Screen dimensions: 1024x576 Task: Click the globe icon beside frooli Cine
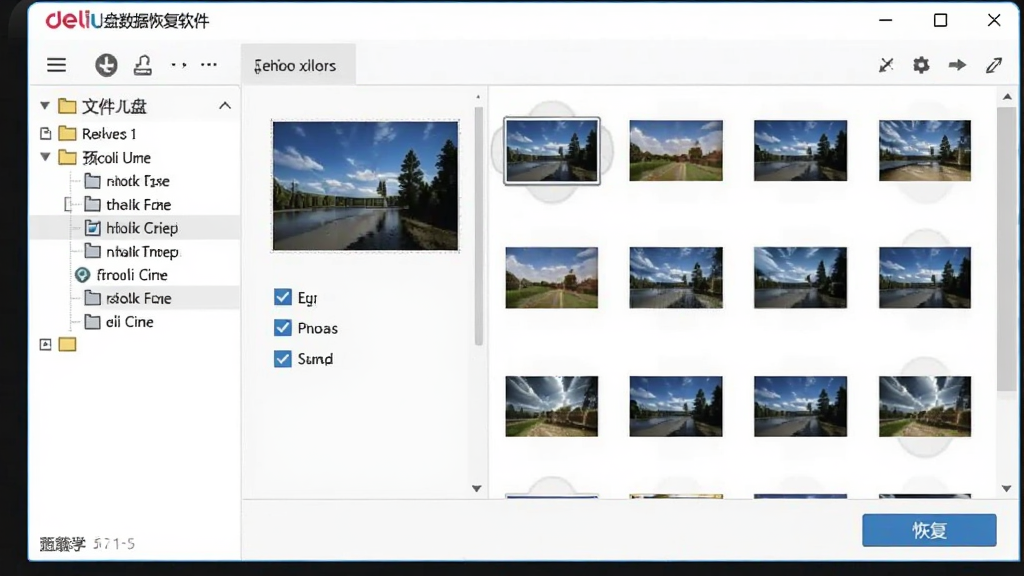click(x=82, y=275)
